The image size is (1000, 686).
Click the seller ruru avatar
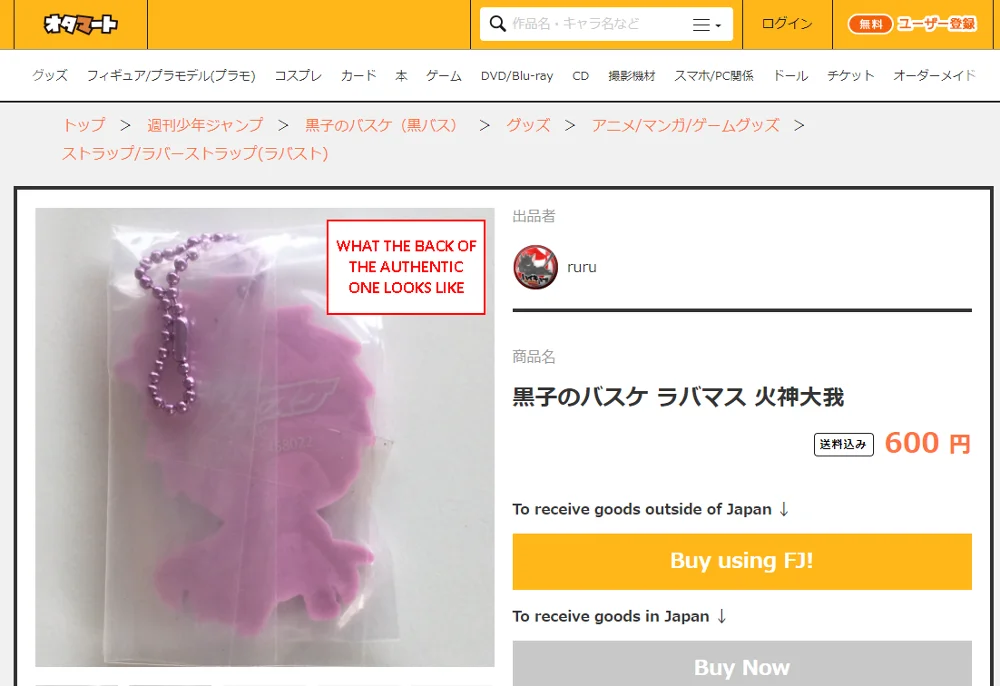click(x=536, y=267)
